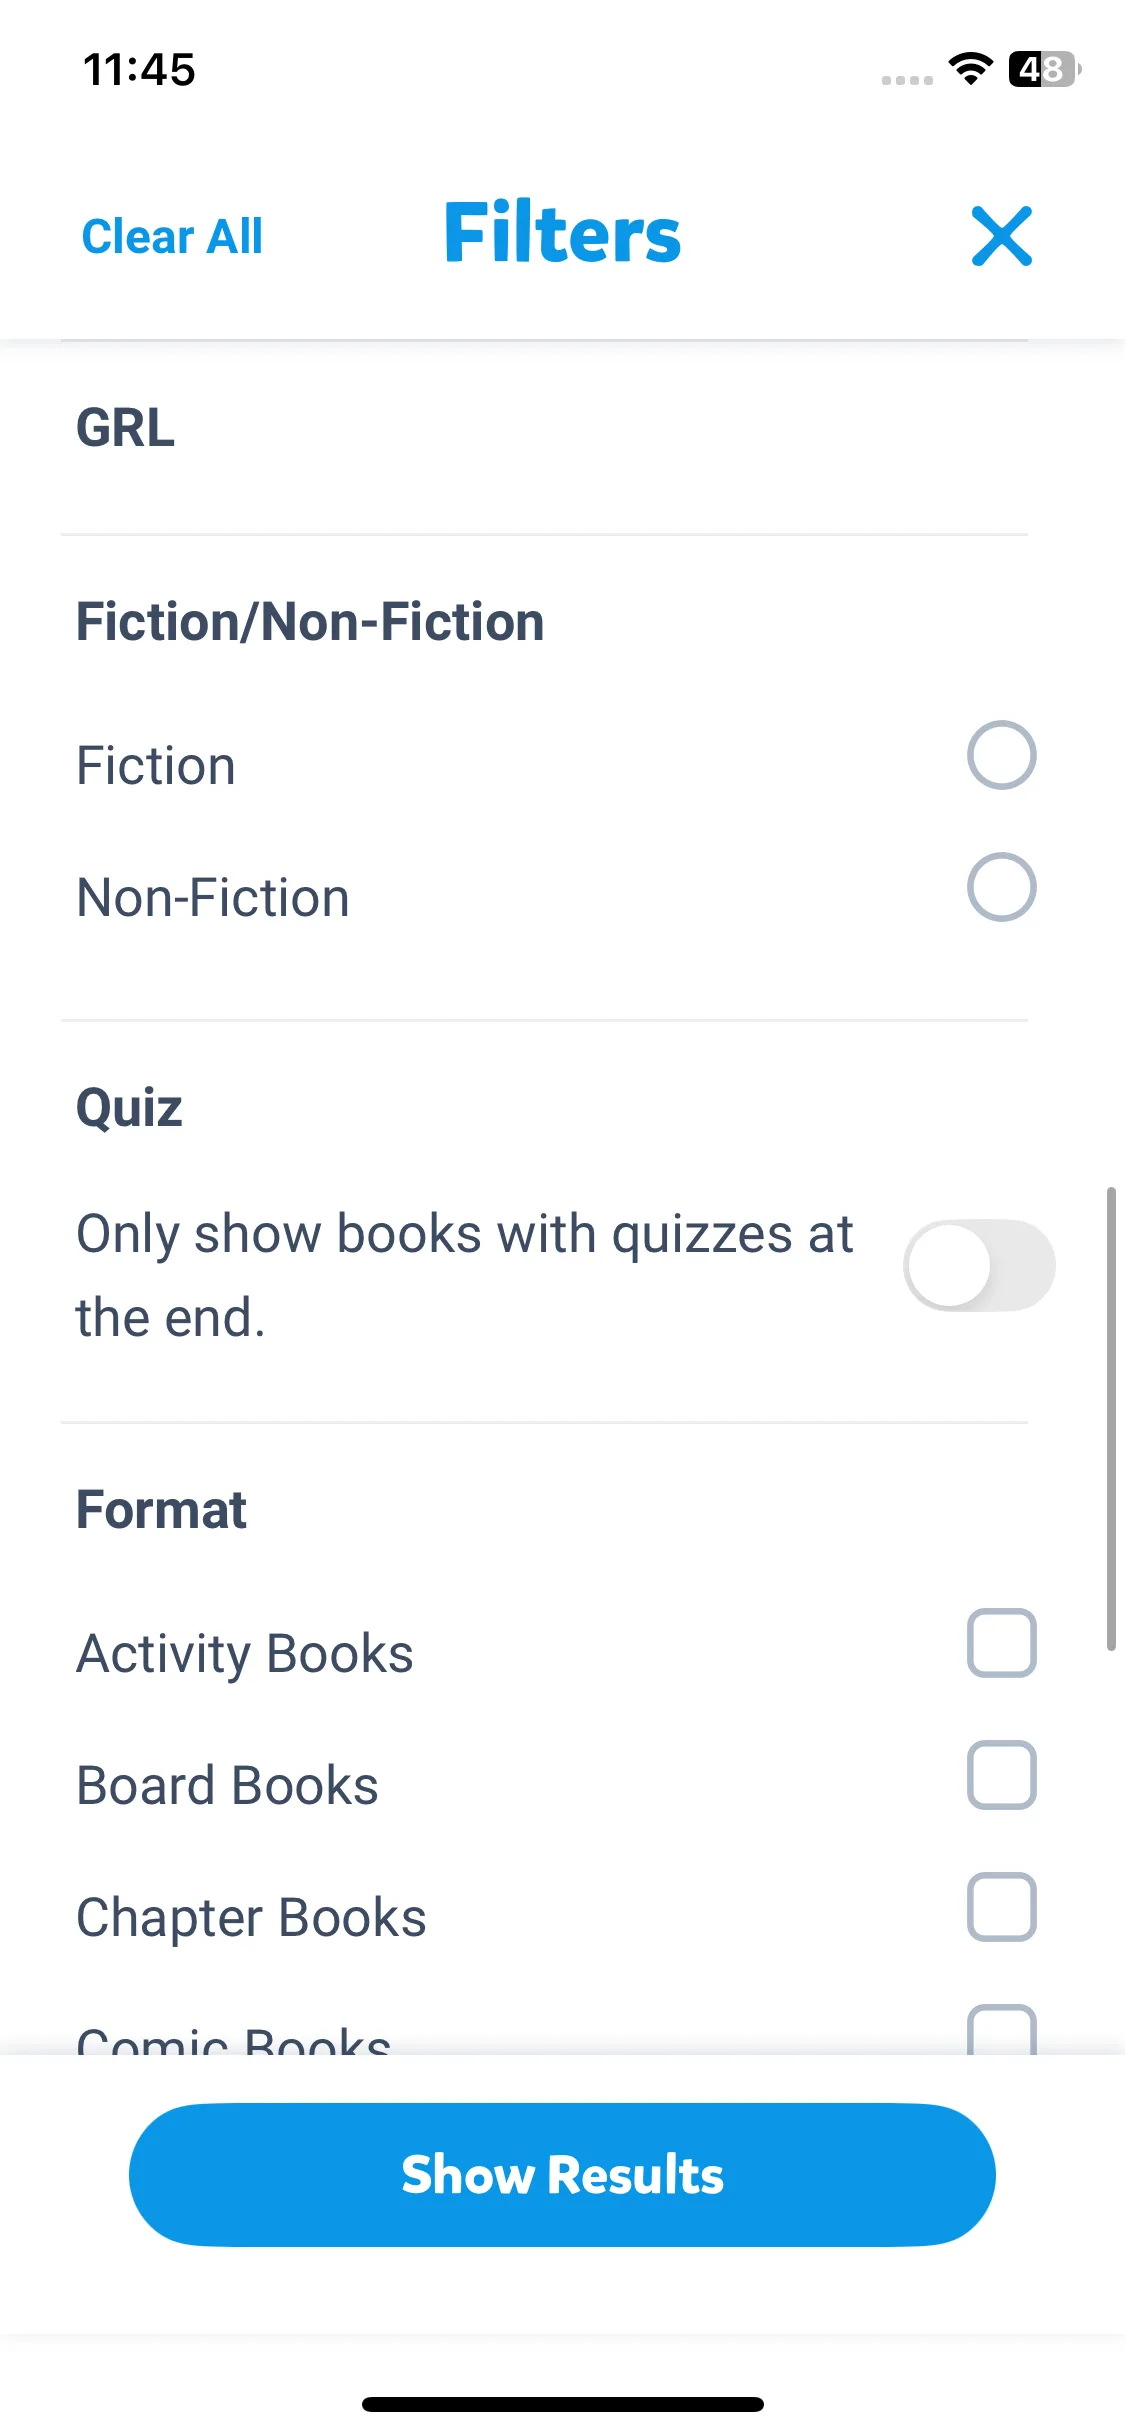
Task: Click the vertical scrollbar on the filter list
Action: pyautogui.click(x=1110, y=1418)
